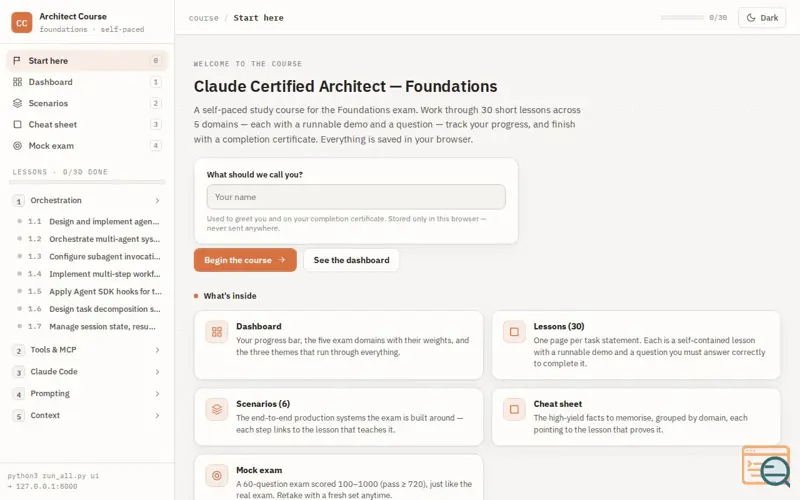Click the floating terminal search icon
Screen dimensions: 800x500
[766, 466]
